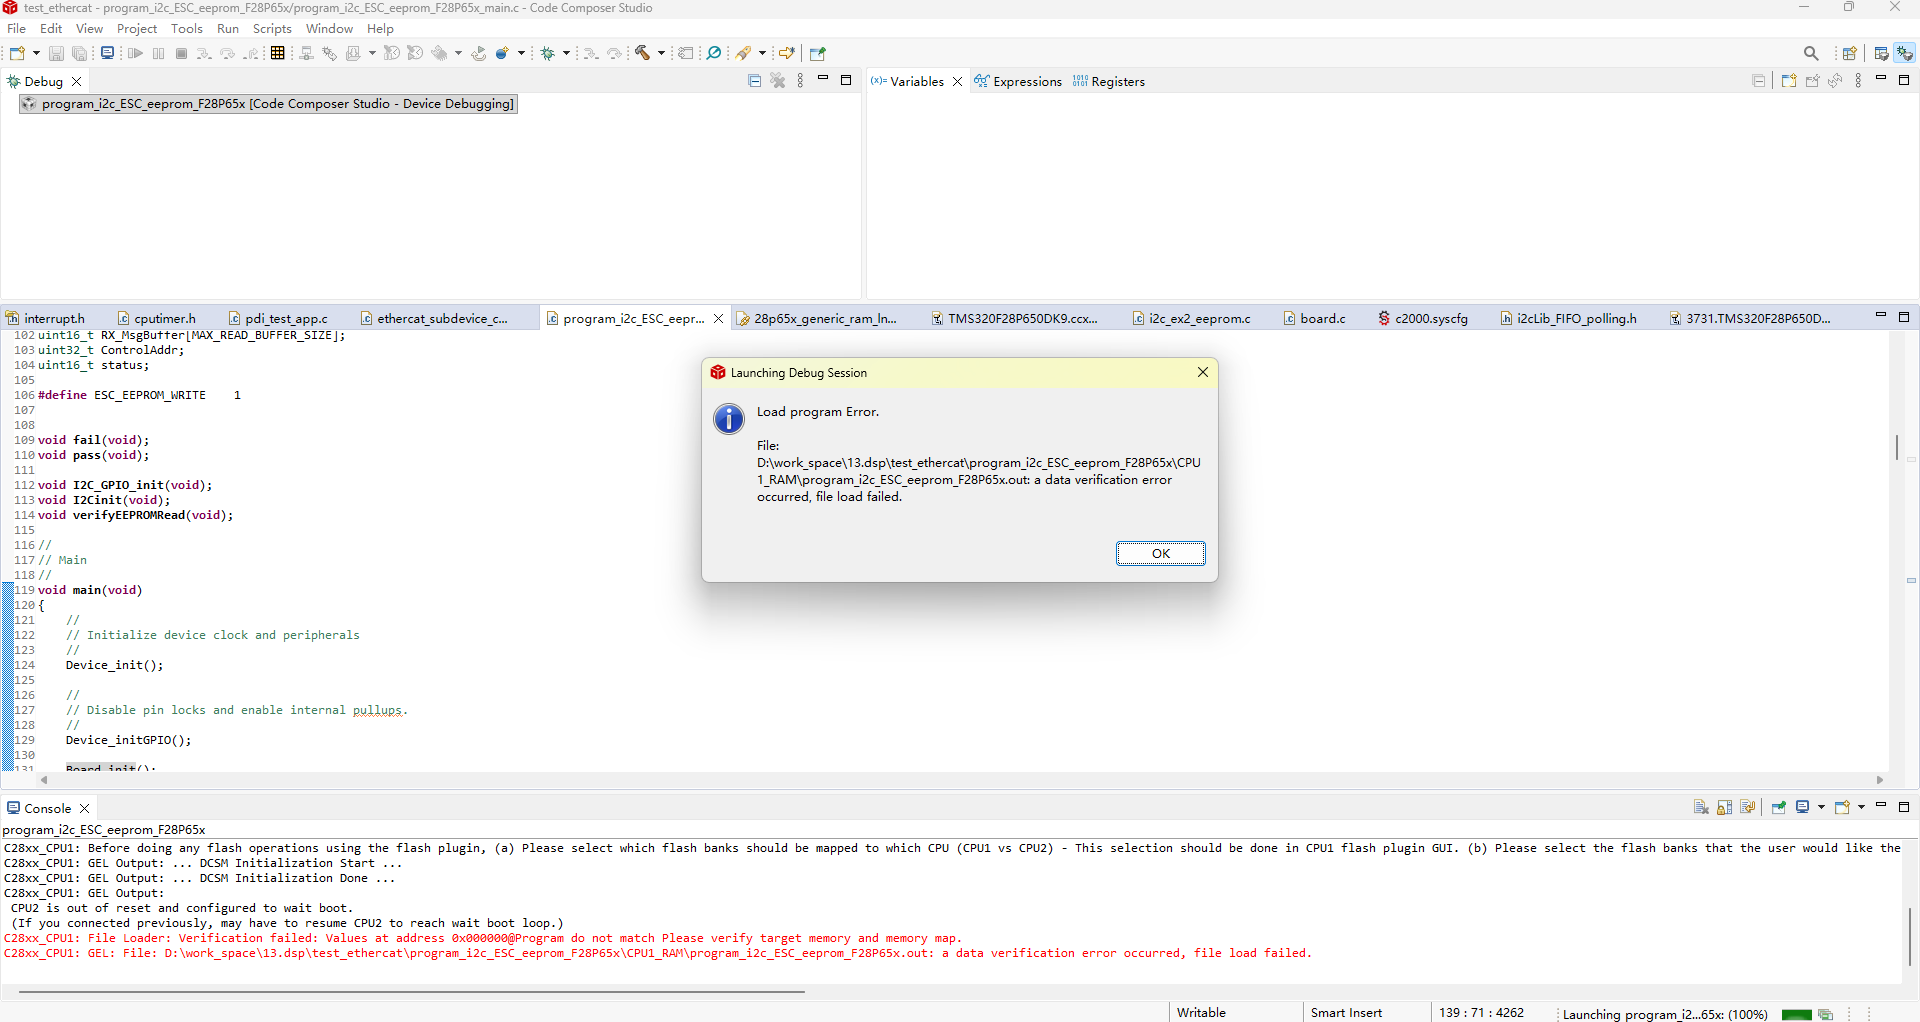Open the File menu
The height and width of the screenshot is (1022, 1920).
click(17, 29)
